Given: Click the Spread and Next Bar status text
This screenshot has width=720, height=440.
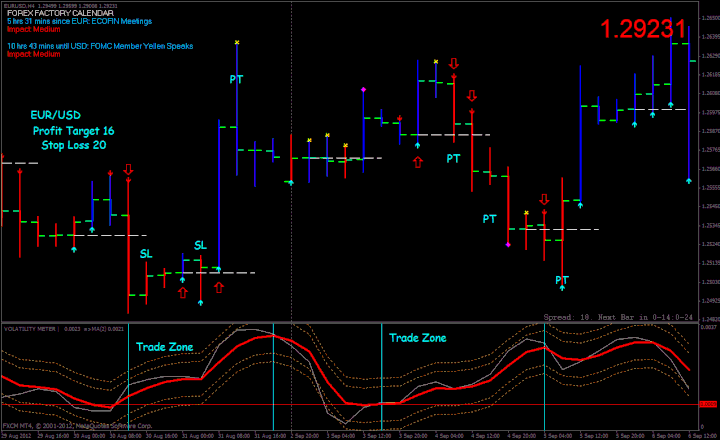Looking at the screenshot, I should [x=618, y=317].
